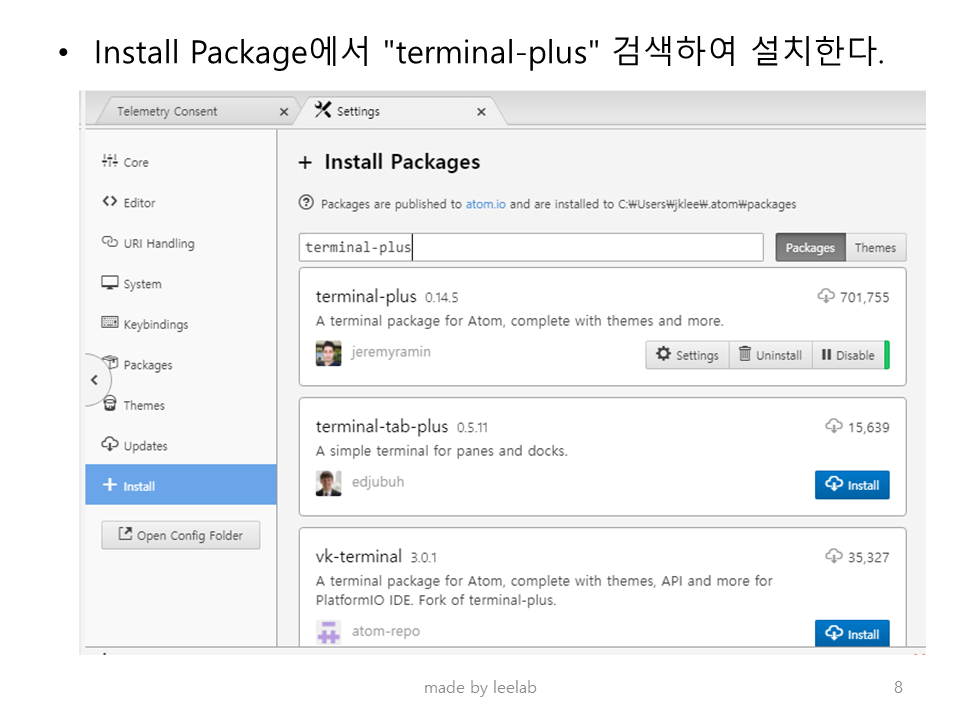Open the System settings section

click(181, 283)
